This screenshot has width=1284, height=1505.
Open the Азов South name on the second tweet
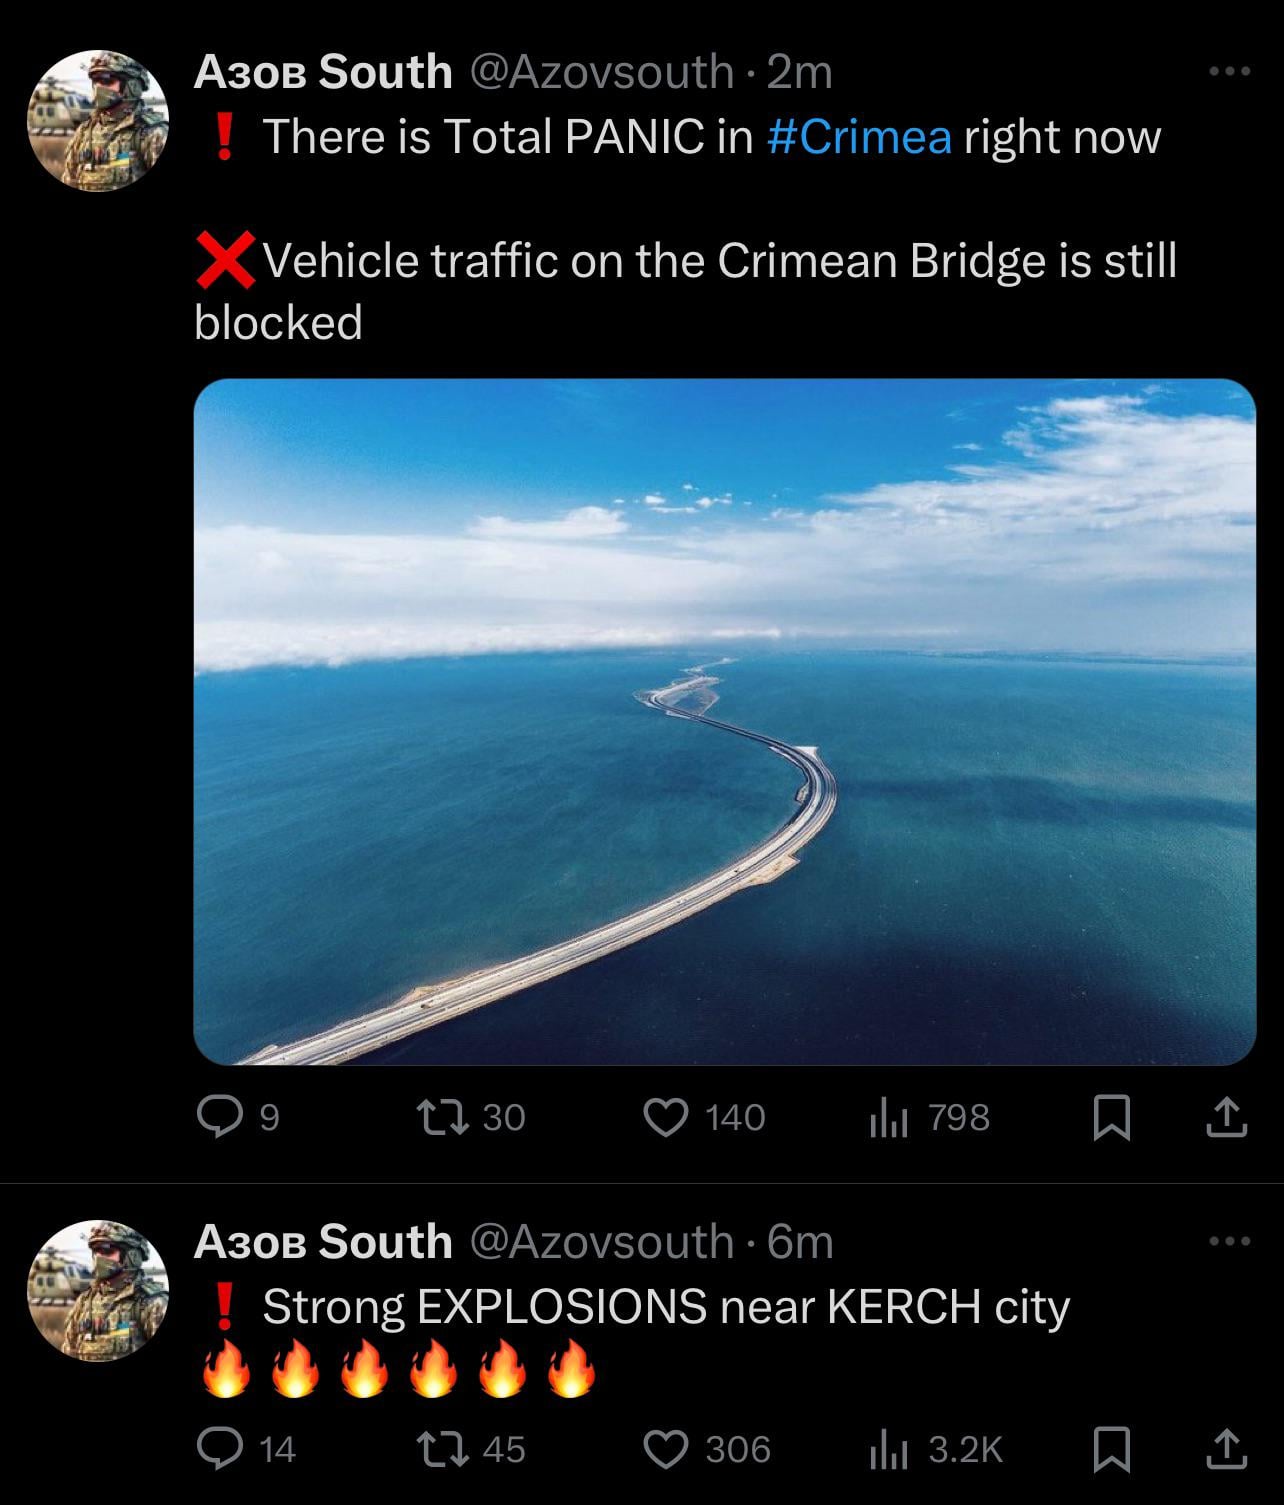(323, 1241)
